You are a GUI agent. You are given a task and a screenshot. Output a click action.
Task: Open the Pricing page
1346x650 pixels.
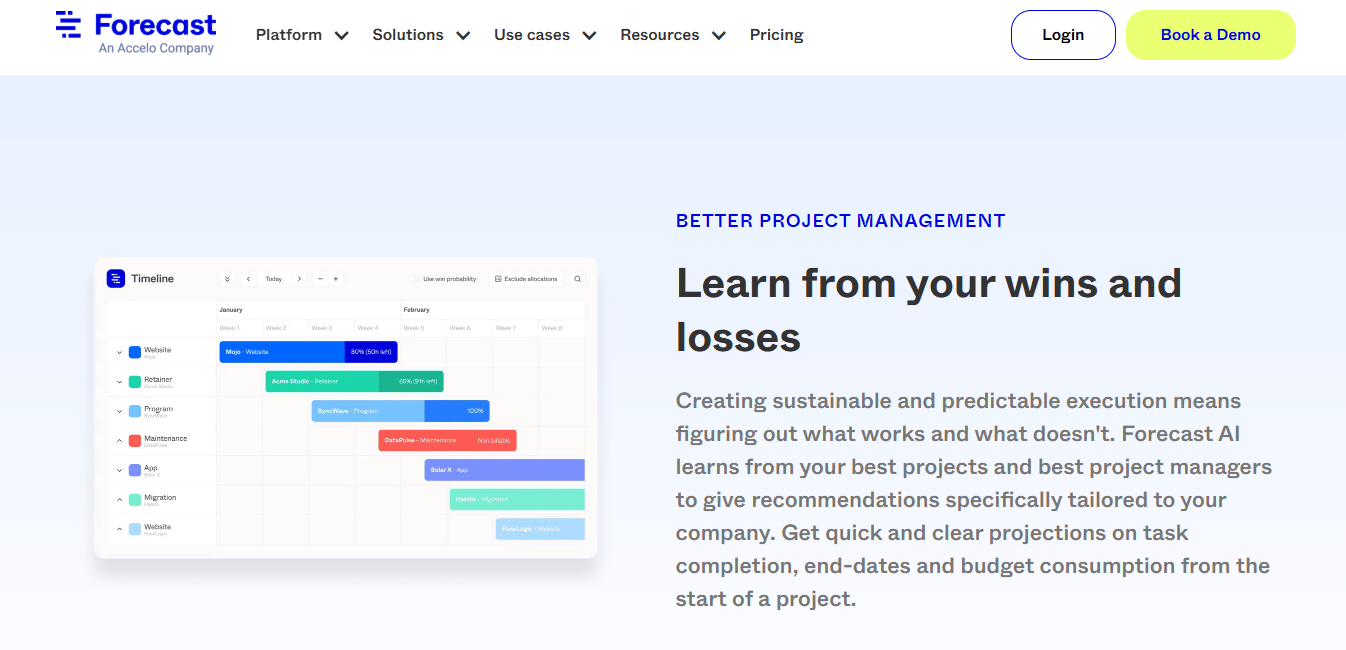tap(776, 35)
